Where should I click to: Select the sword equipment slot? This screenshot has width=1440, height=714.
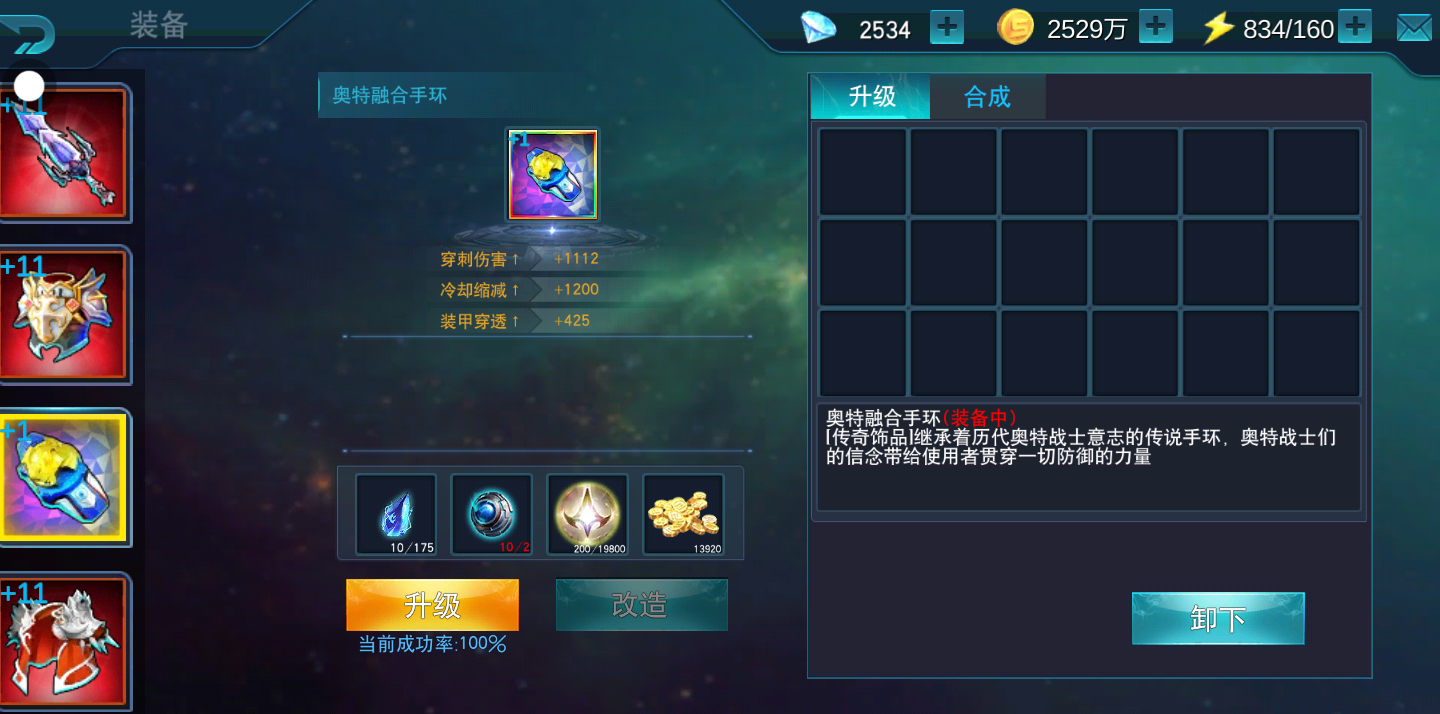pyautogui.click(x=64, y=152)
